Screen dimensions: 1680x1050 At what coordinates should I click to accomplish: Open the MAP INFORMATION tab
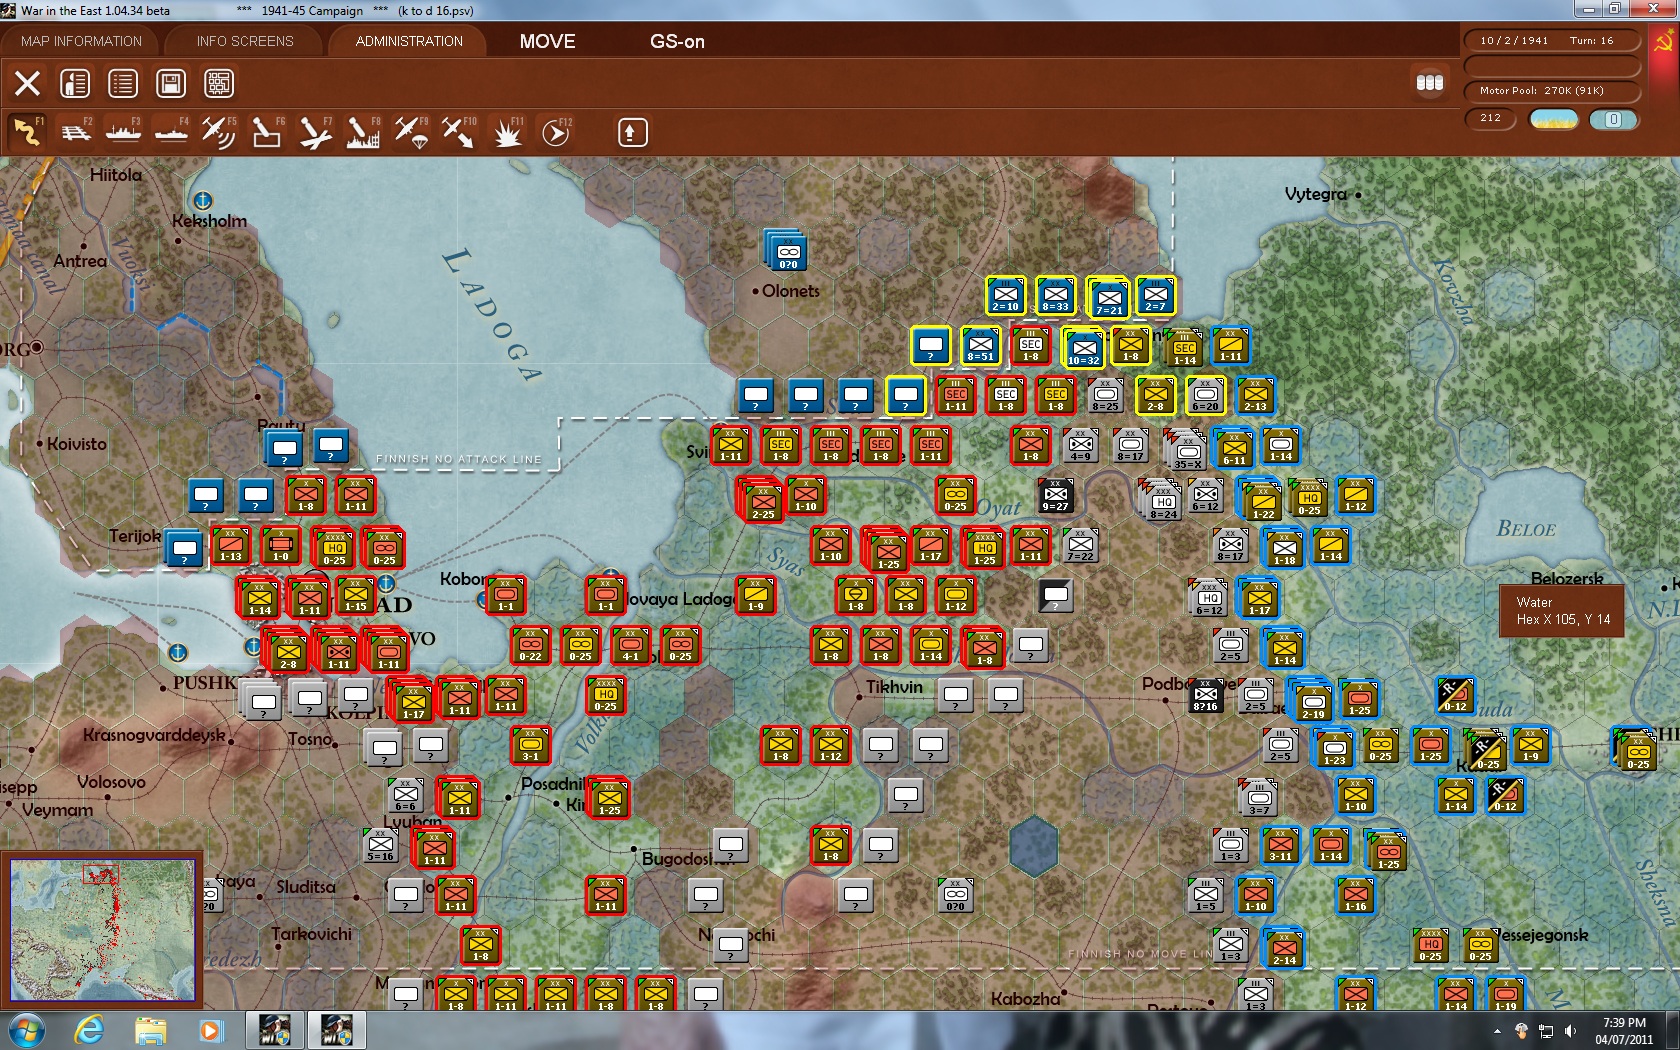tap(81, 41)
